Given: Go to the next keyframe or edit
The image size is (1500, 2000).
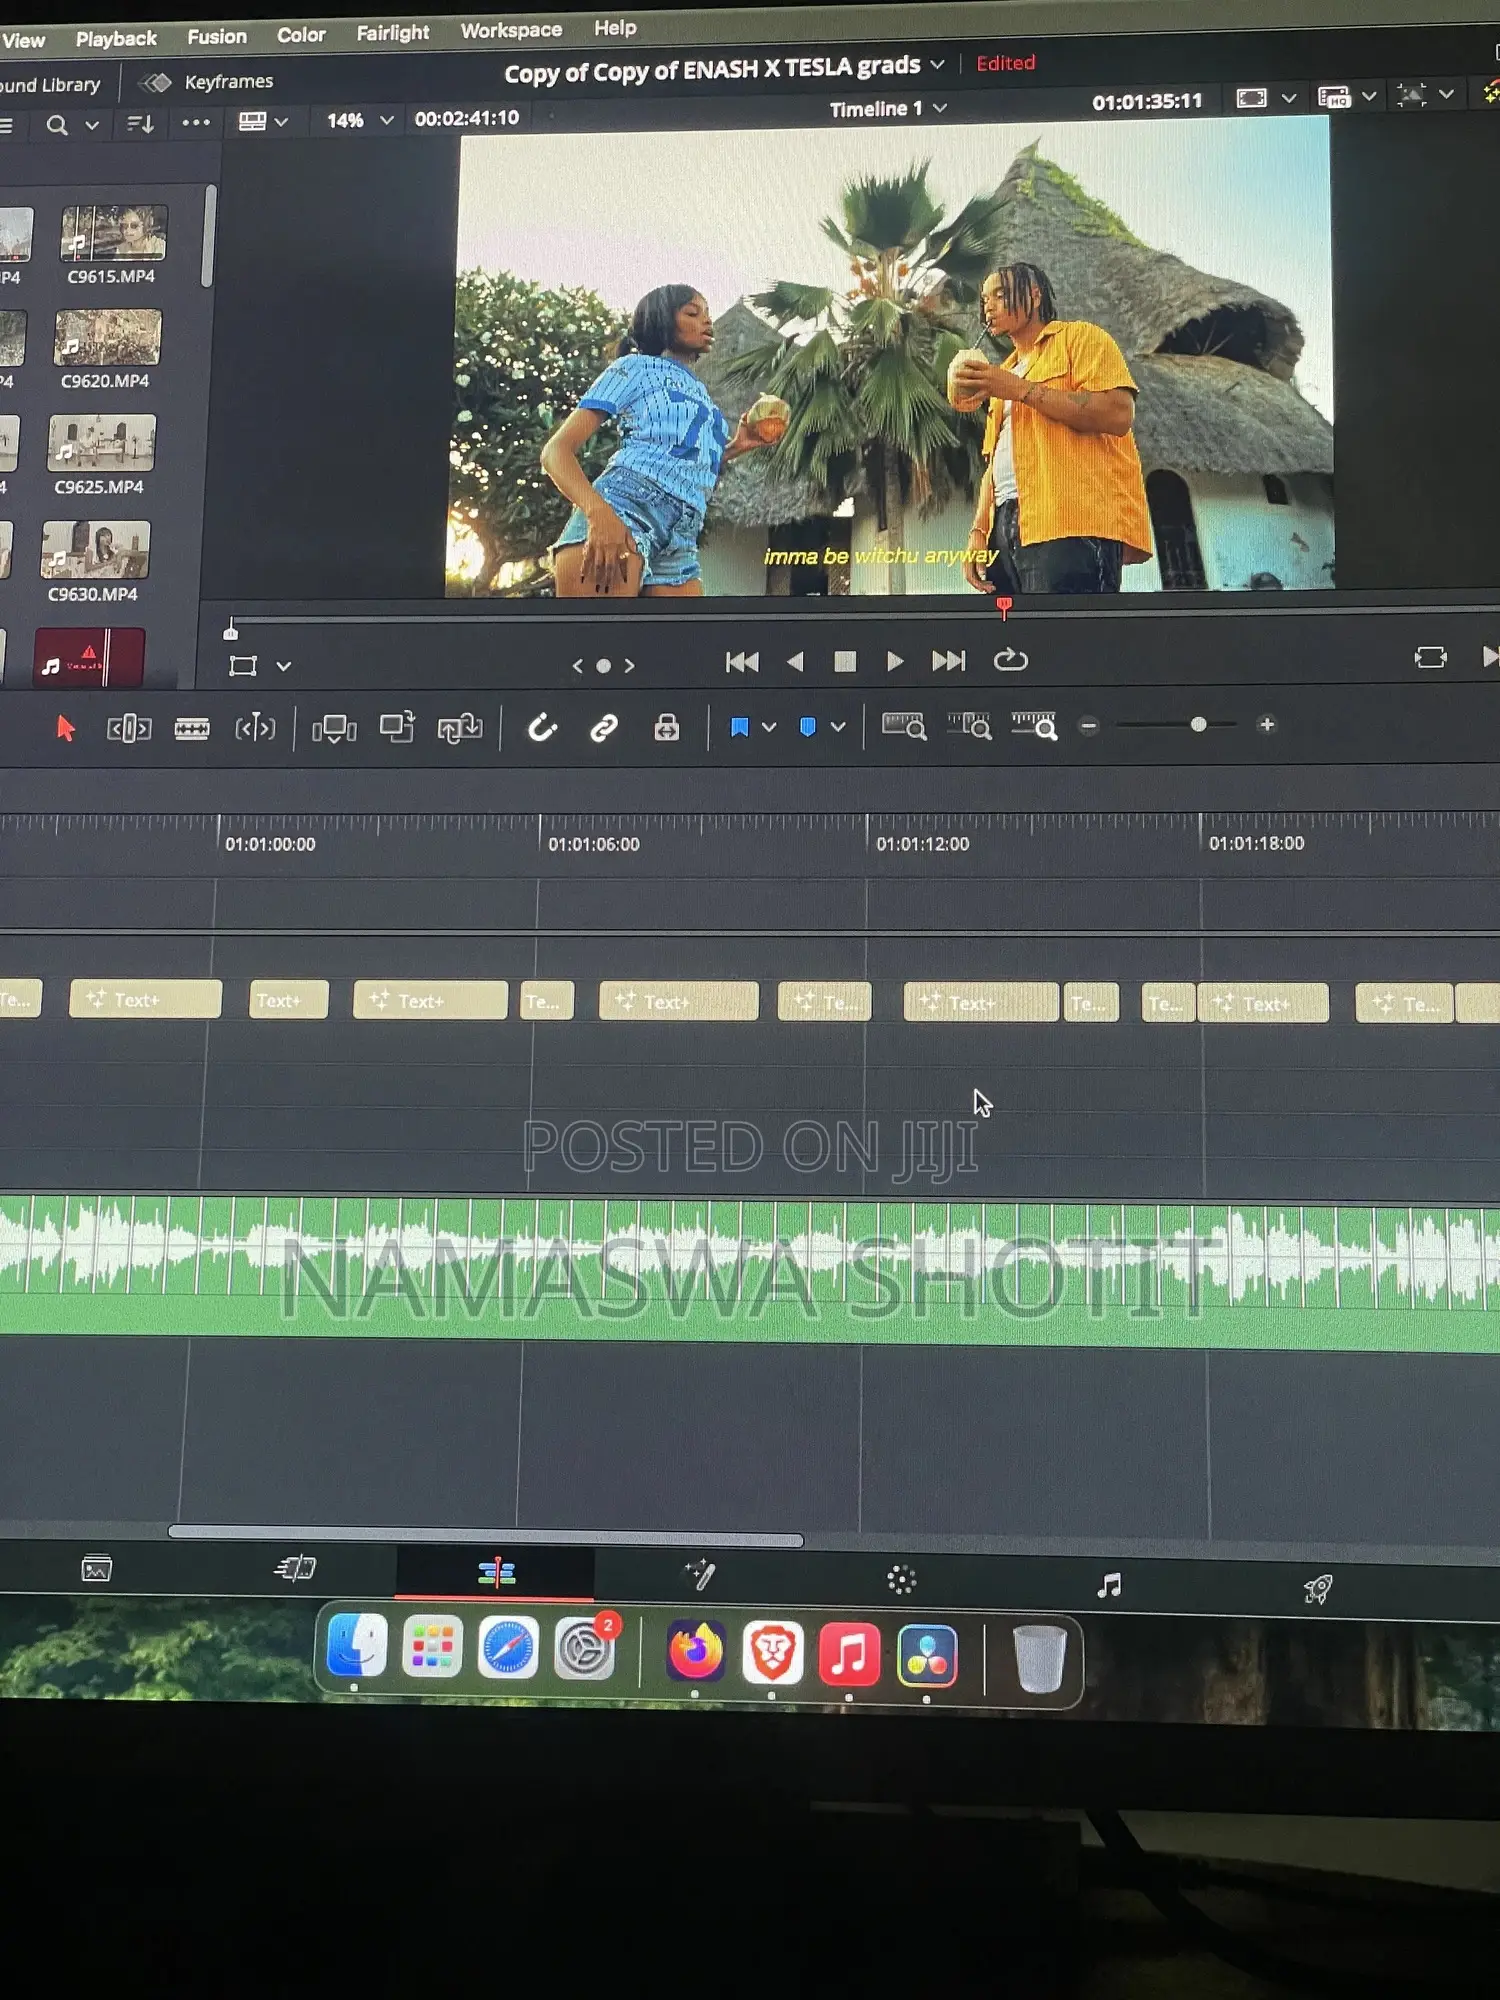Looking at the screenshot, I should click(629, 665).
